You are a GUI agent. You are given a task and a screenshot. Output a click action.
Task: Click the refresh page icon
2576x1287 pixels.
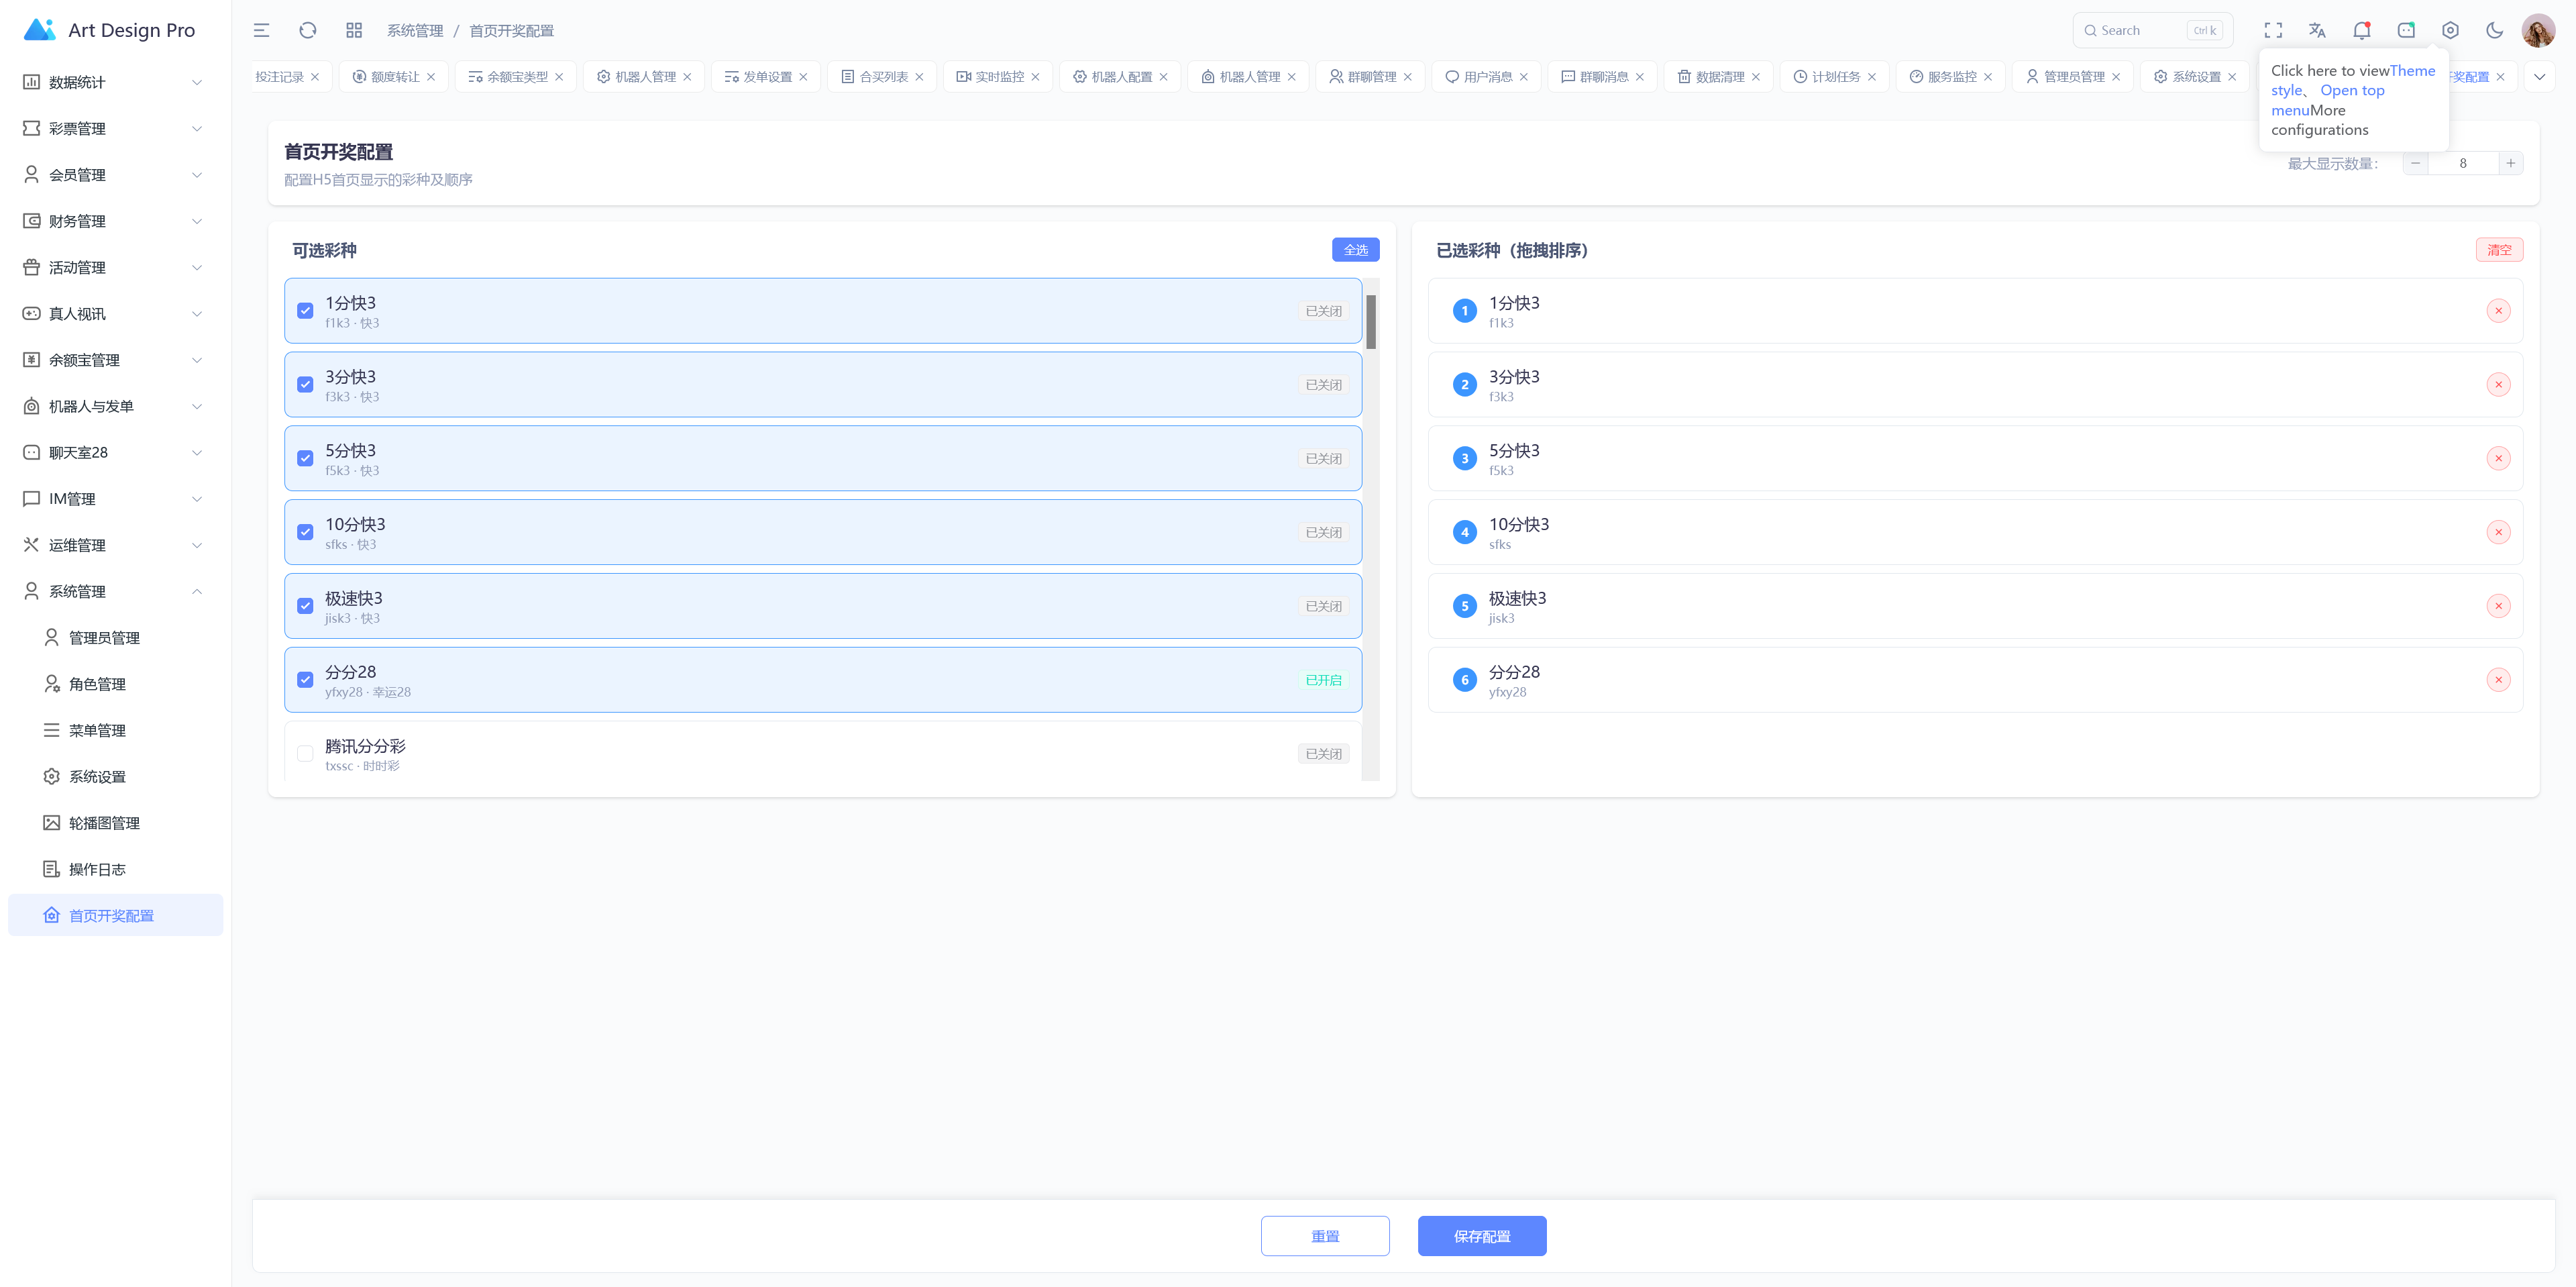pyautogui.click(x=307, y=30)
